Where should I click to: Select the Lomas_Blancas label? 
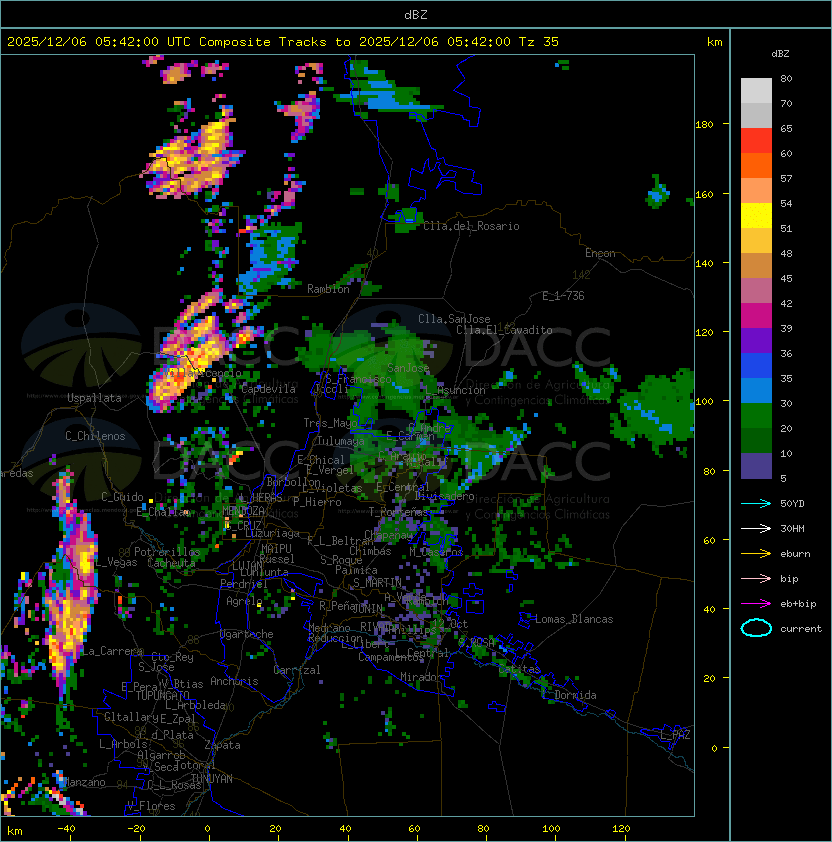point(574,619)
